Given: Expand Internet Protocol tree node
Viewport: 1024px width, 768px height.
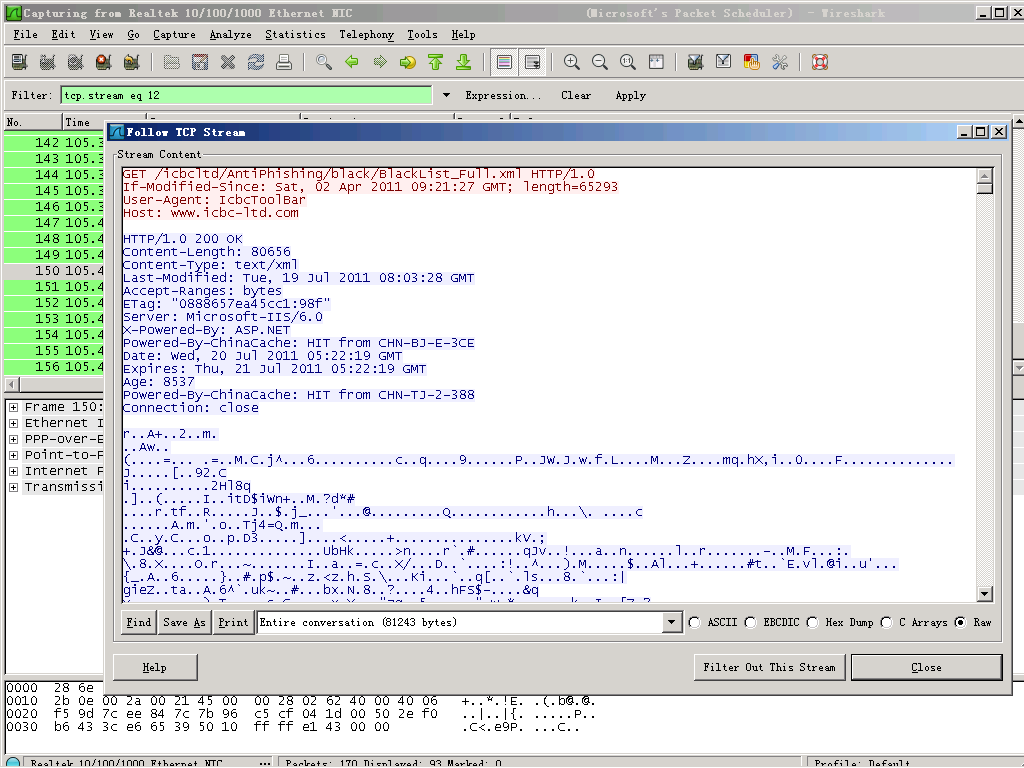Looking at the screenshot, I should tap(13, 471).
